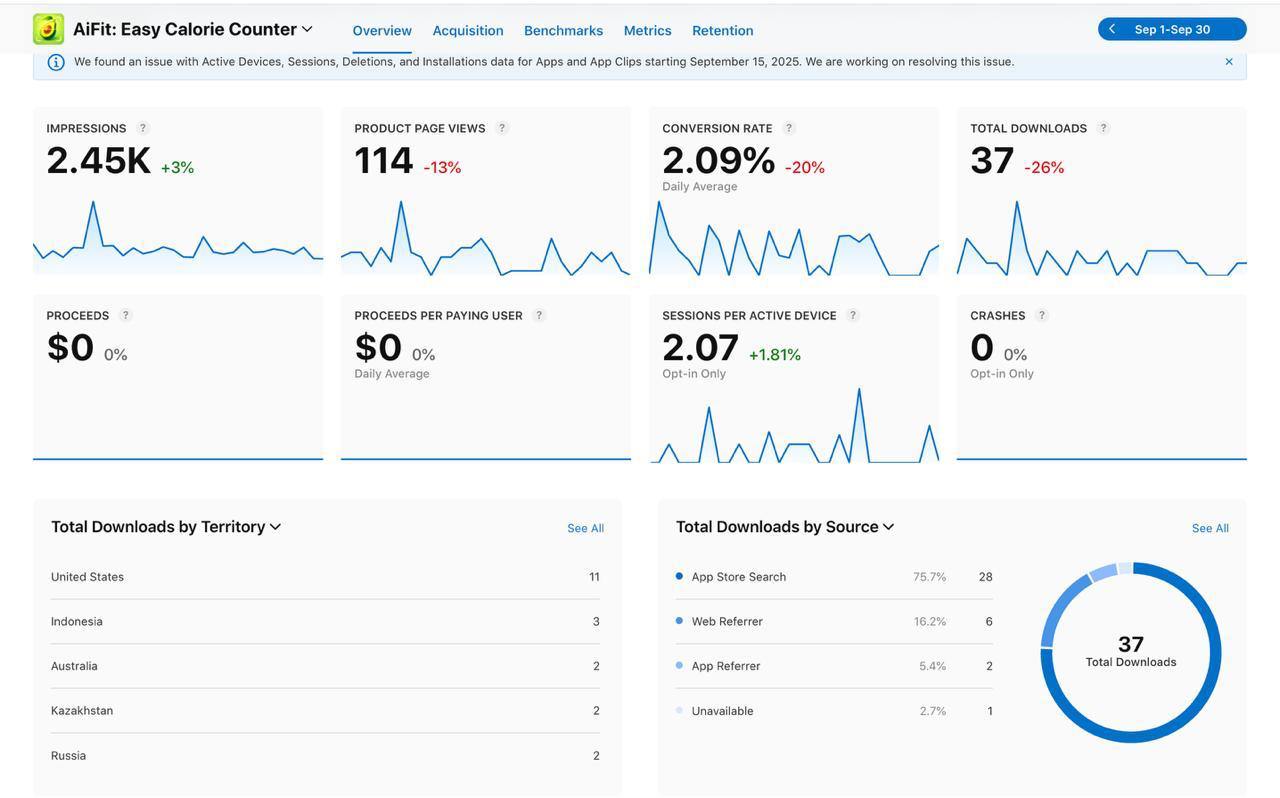Dismiss the data issue banner

1228,61
